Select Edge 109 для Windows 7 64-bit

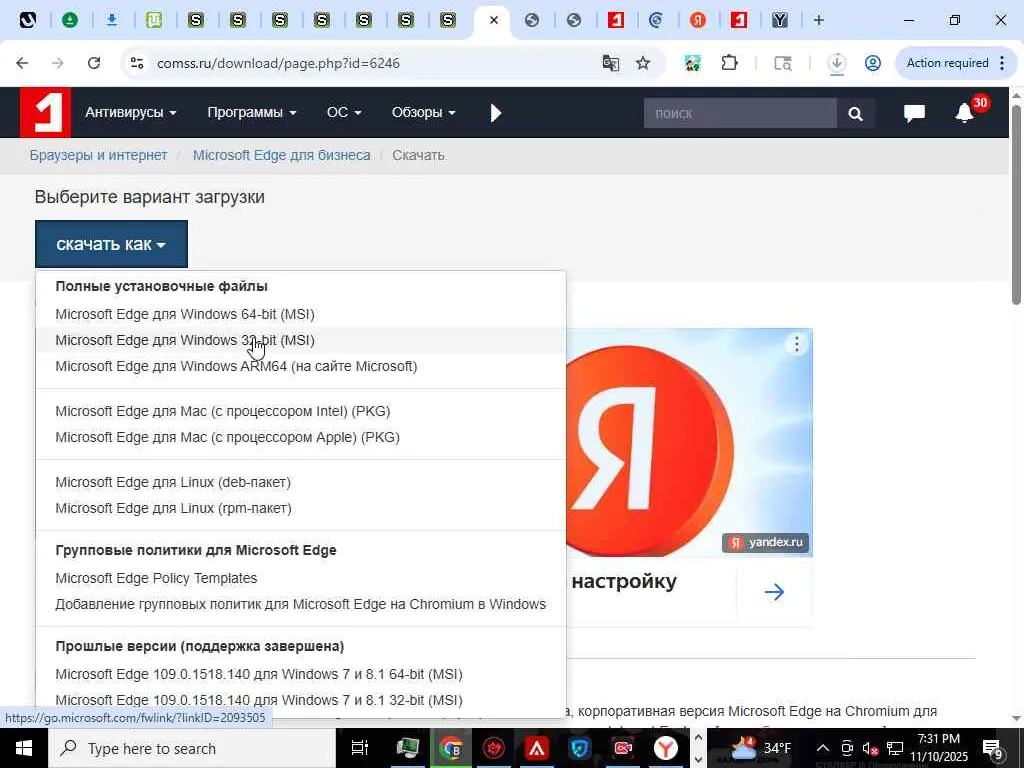click(259, 675)
